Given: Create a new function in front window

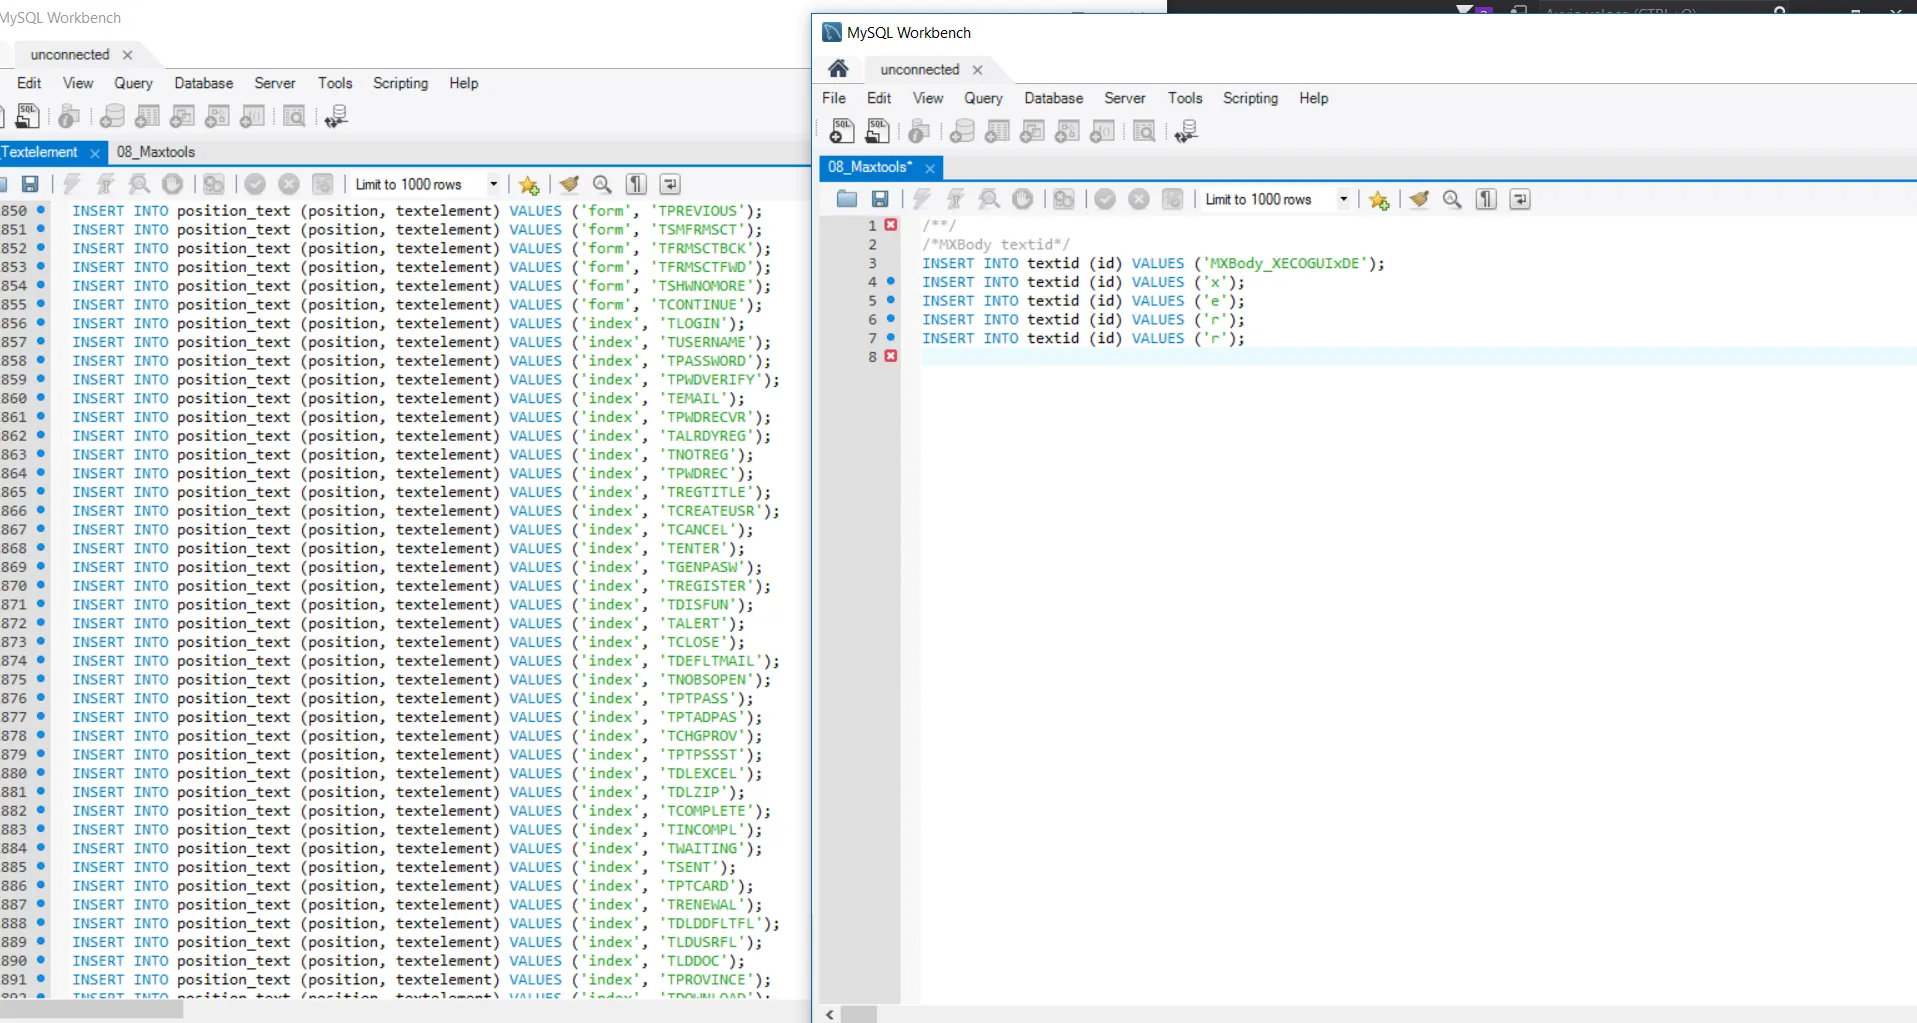Looking at the screenshot, I should point(1102,131).
